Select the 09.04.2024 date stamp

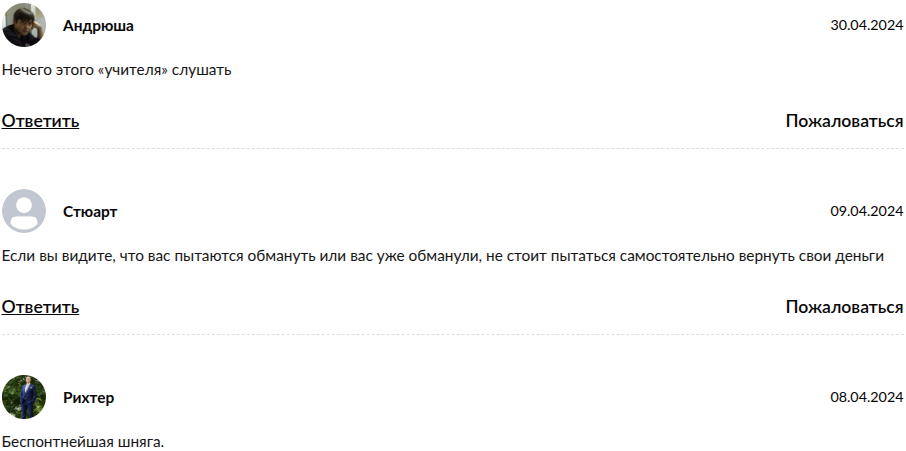(866, 212)
